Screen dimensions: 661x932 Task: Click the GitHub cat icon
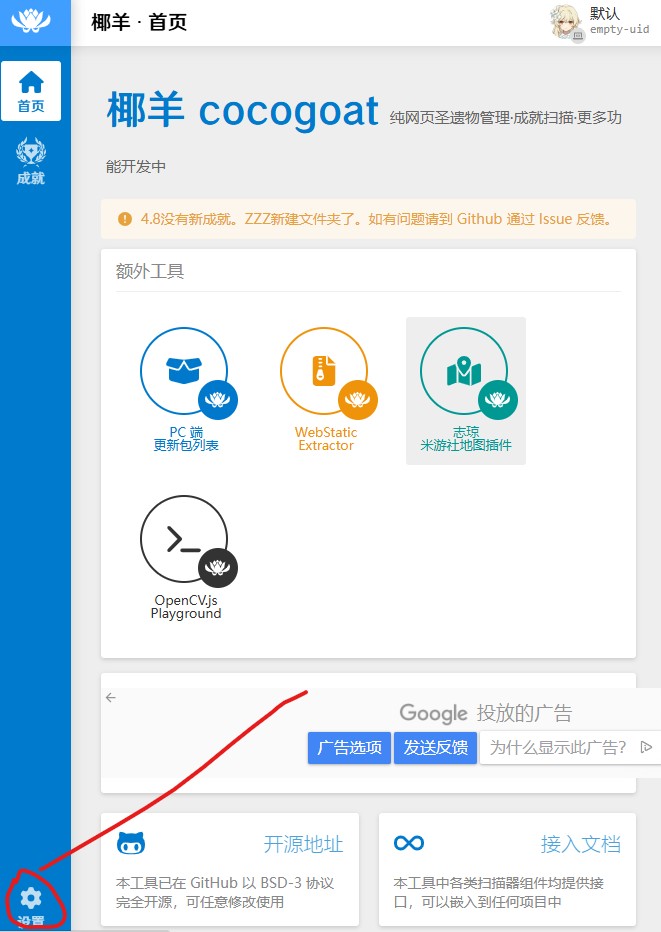[x=131, y=843]
